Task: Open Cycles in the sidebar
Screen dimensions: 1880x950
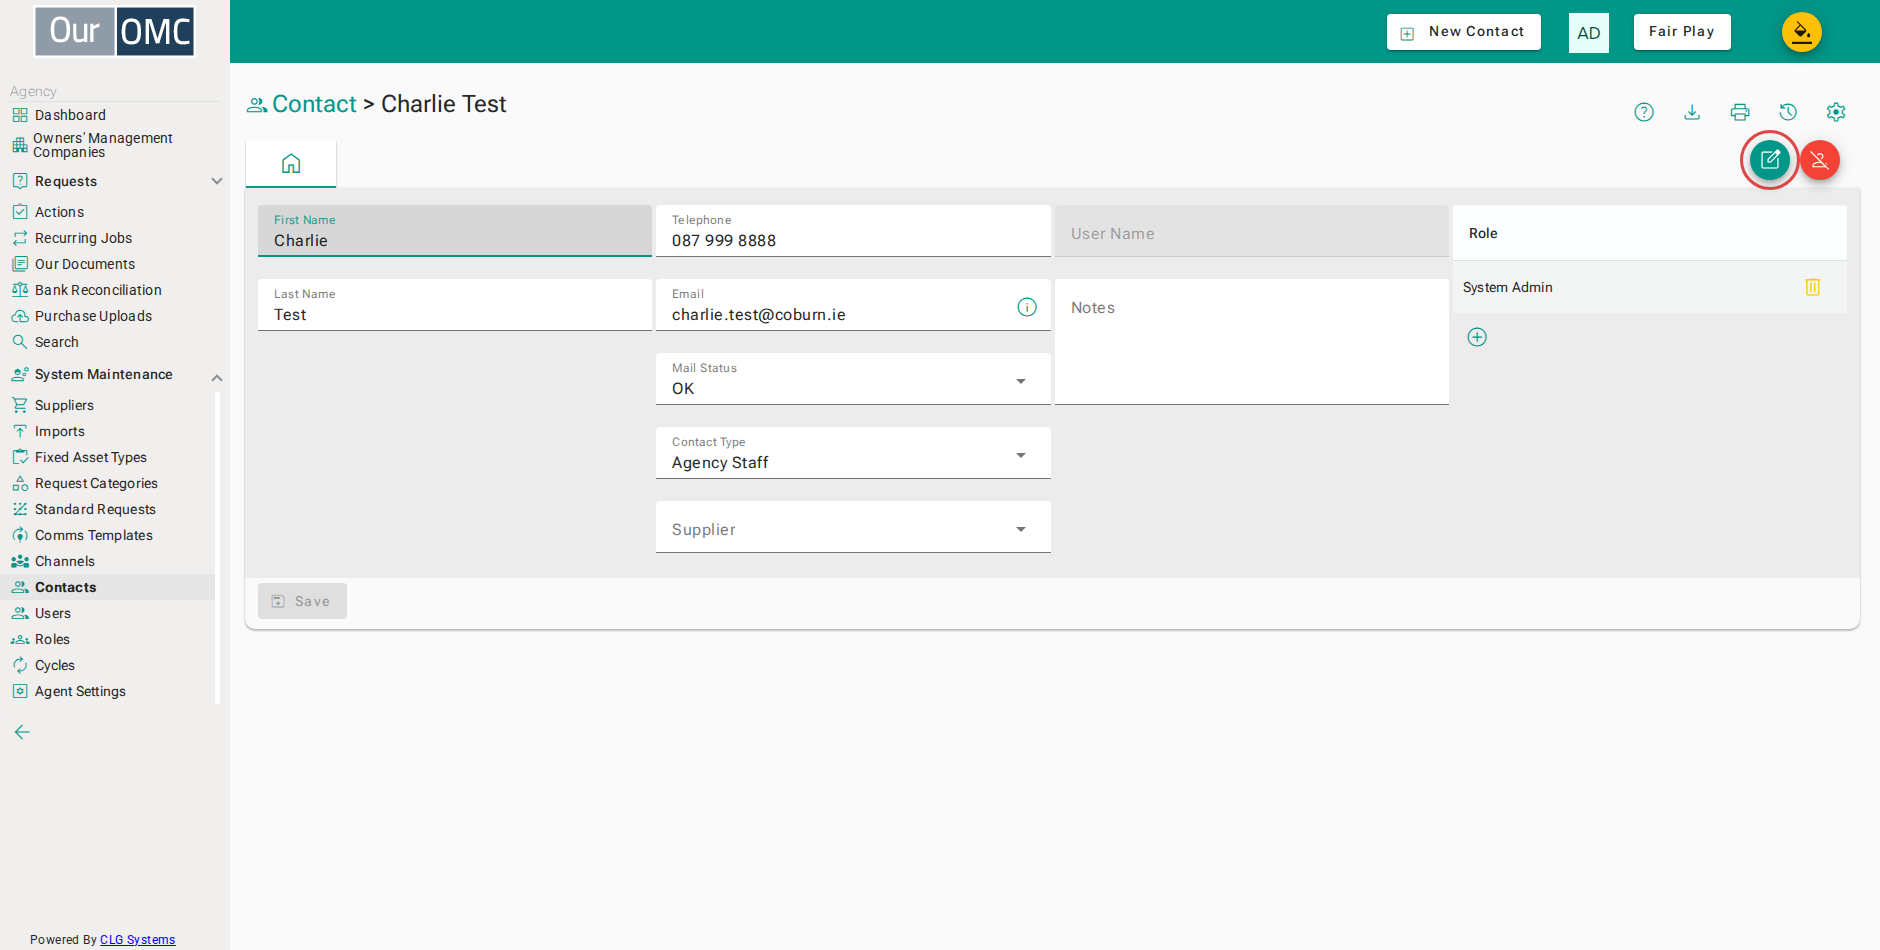Action: tap(55, 665)
